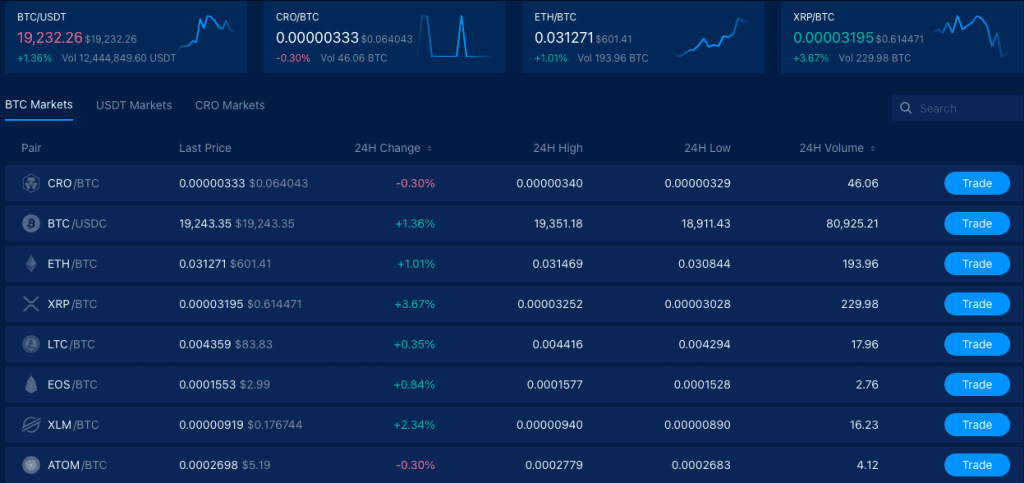Screen dimensions: 1024x483
Task: Click 24H high value 19,351.18
Action: point(558,224)
